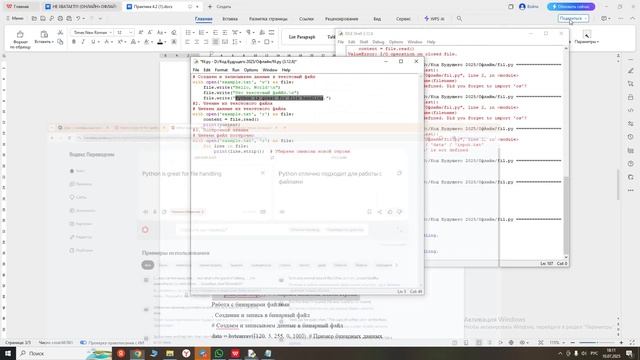The image size is (640, 360).
Task: Toggle the Justify alignment button
Action: (216, 42)
